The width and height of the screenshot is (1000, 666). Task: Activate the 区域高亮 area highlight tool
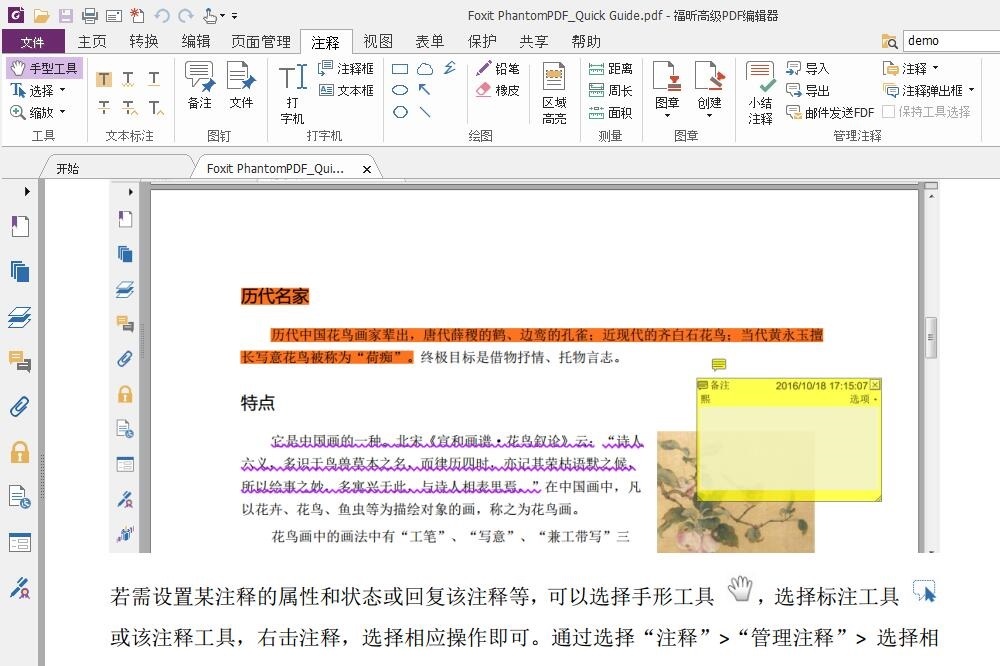[554, 93]
